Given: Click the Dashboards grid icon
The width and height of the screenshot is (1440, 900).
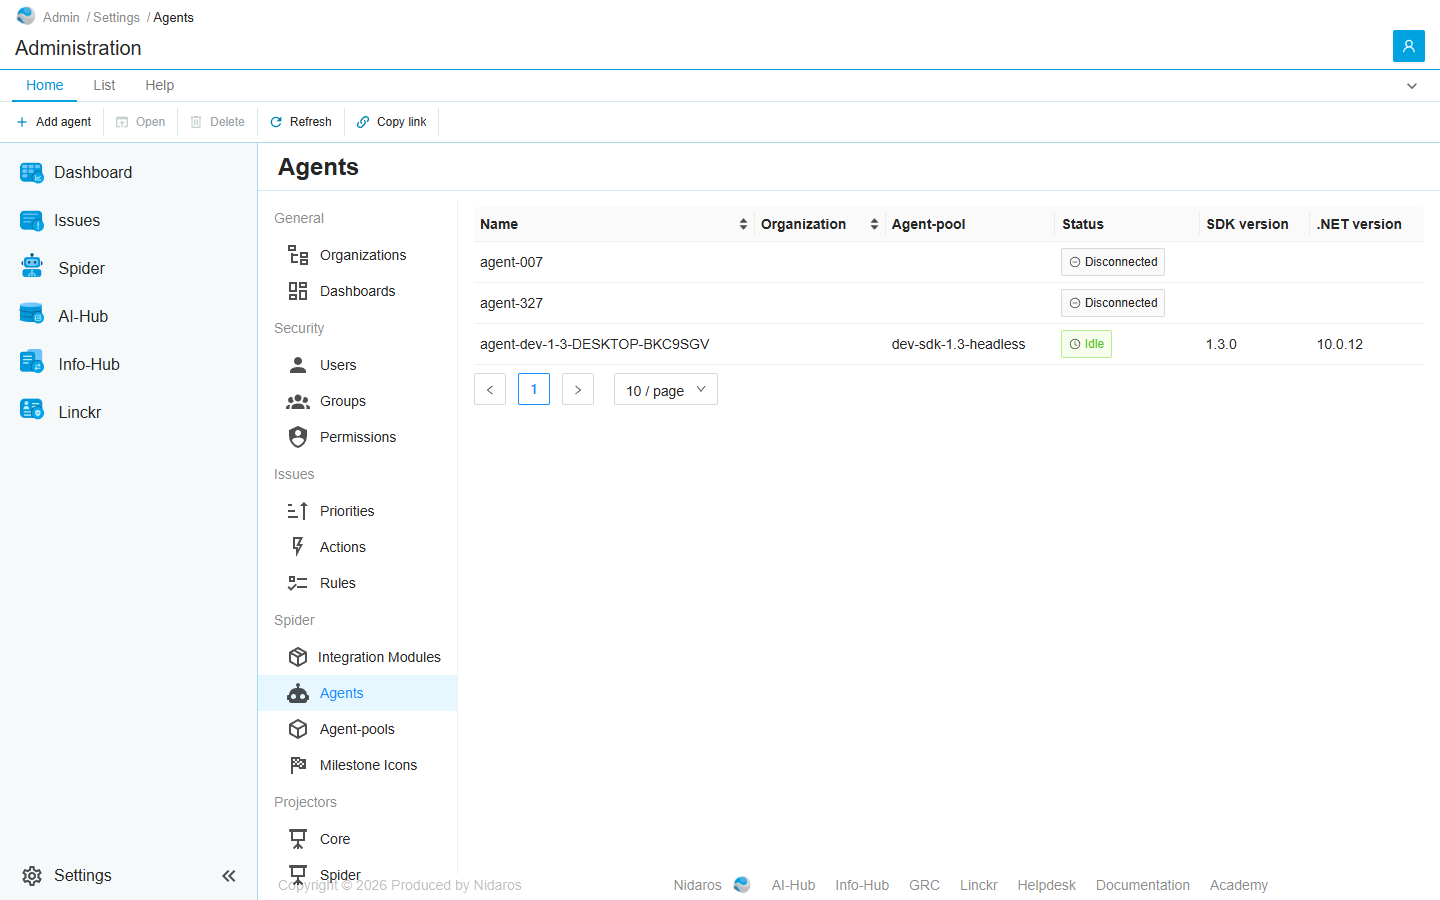Looking at the screenshot, I should [298, 291].
